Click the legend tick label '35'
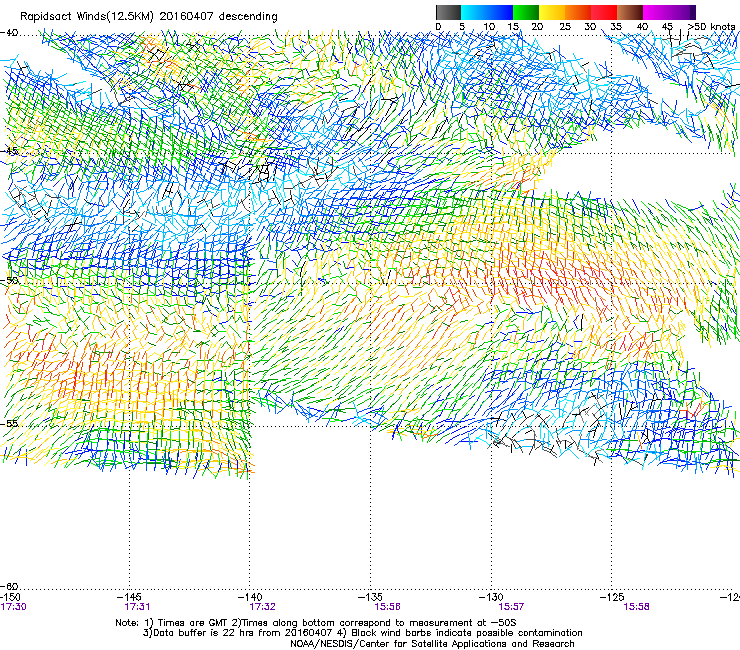This screenshot has height=650, width=740. (616, 27)
